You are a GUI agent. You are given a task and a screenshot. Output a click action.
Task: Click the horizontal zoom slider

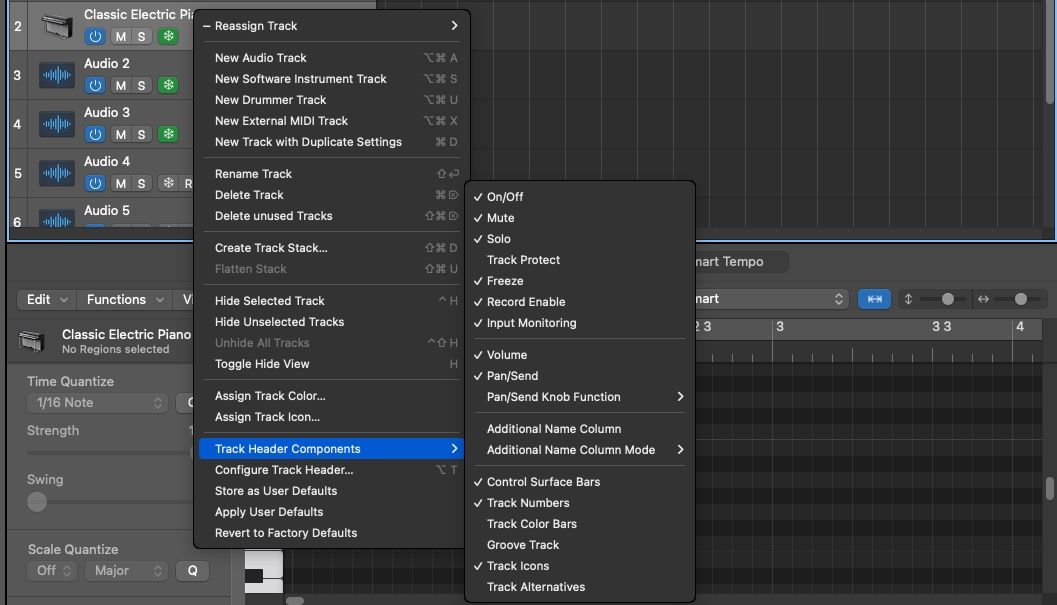(1020, 298)
